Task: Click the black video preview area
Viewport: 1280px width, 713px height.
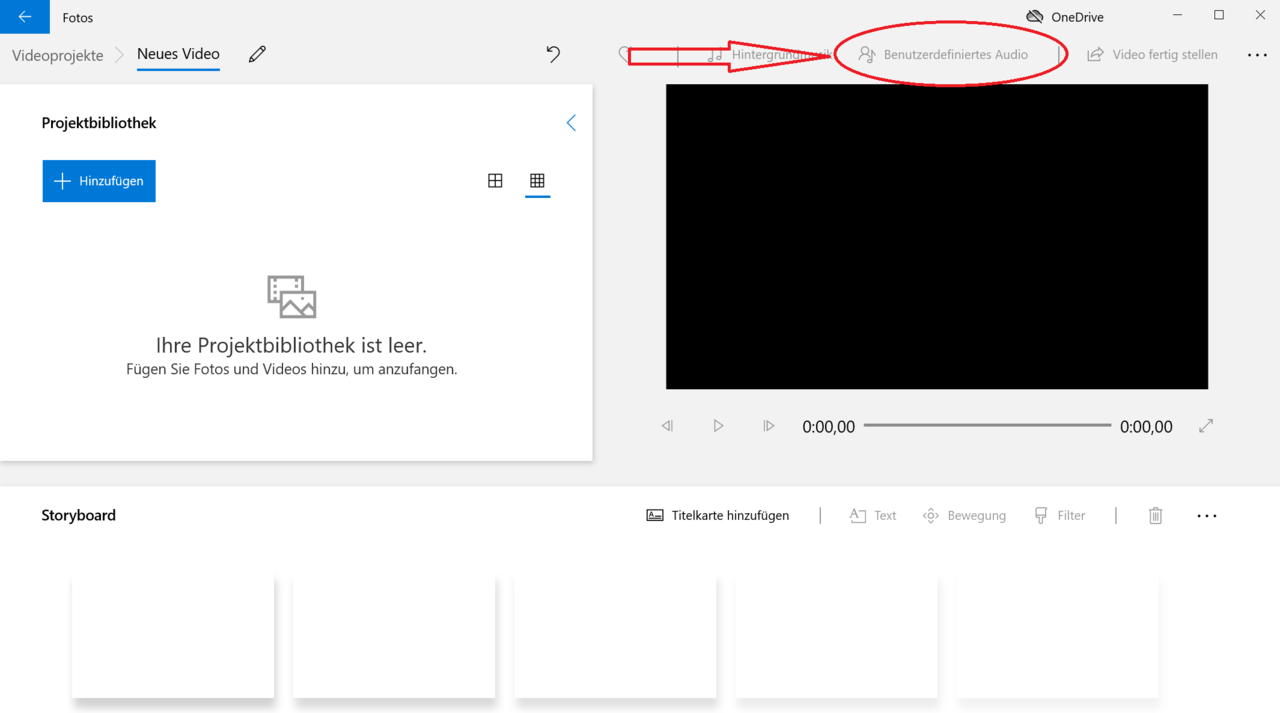Action: tap(937, 237)
